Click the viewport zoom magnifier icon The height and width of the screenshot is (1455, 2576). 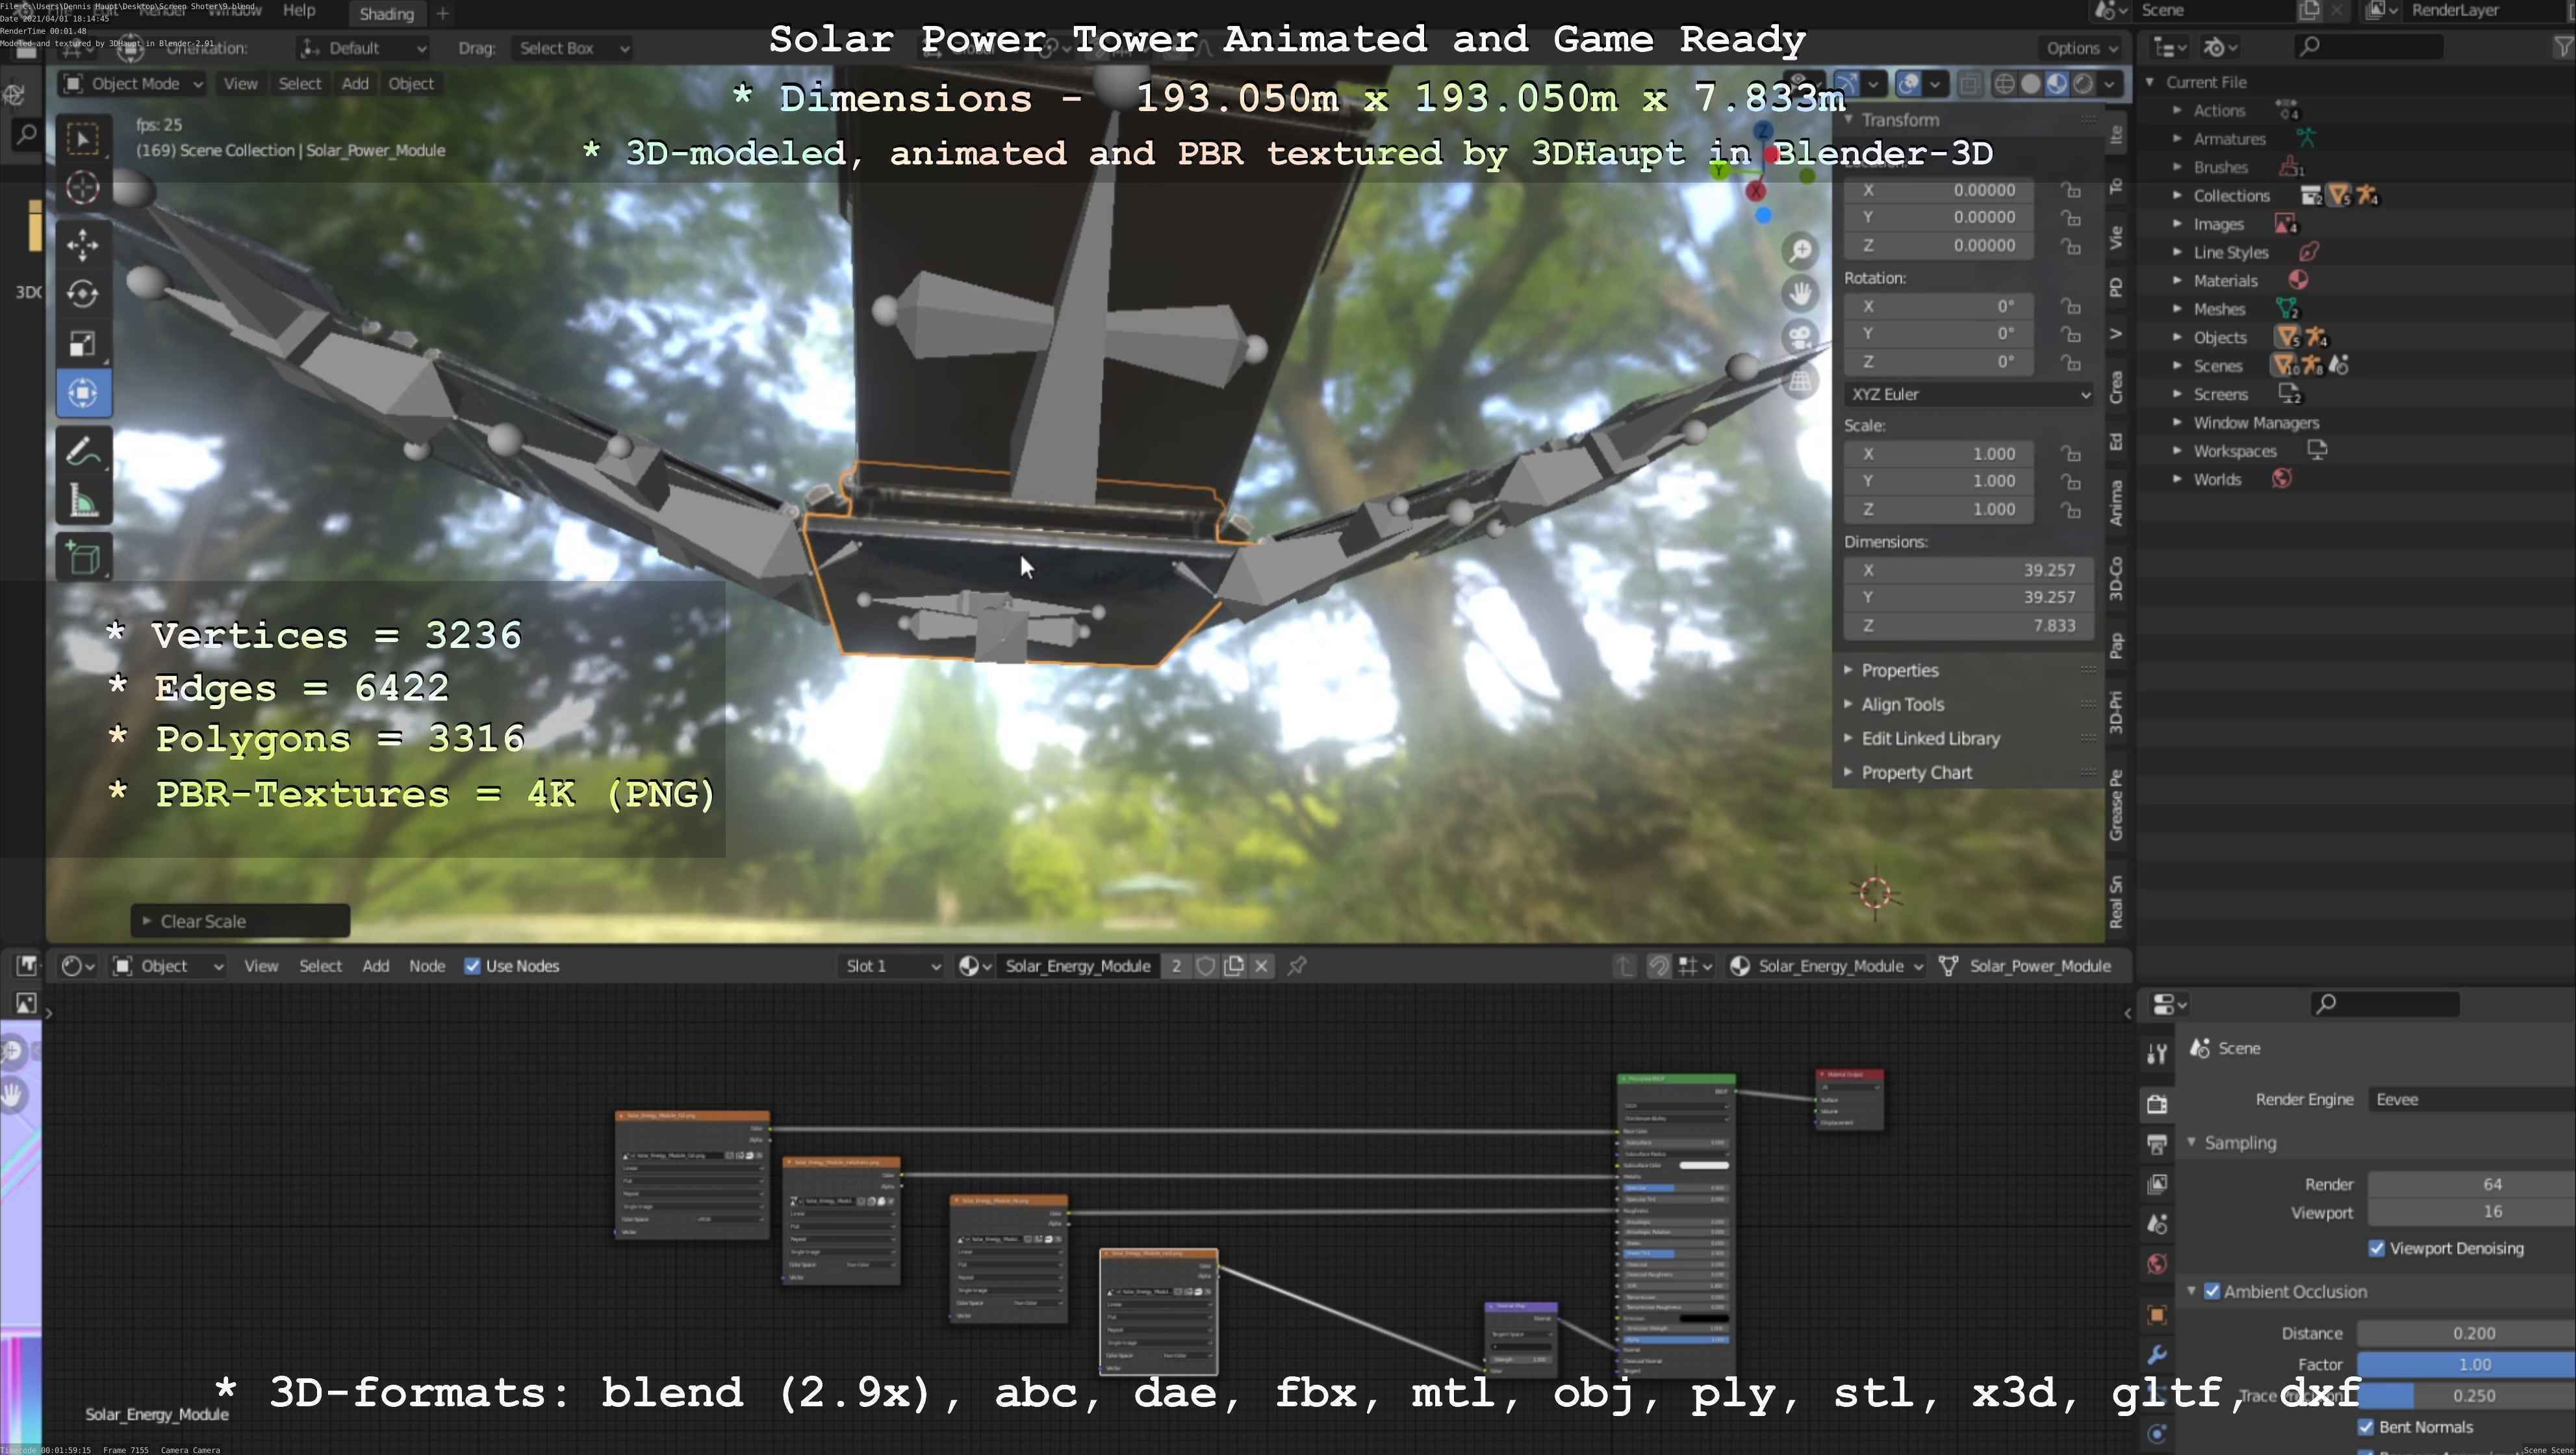(1800, 250)
